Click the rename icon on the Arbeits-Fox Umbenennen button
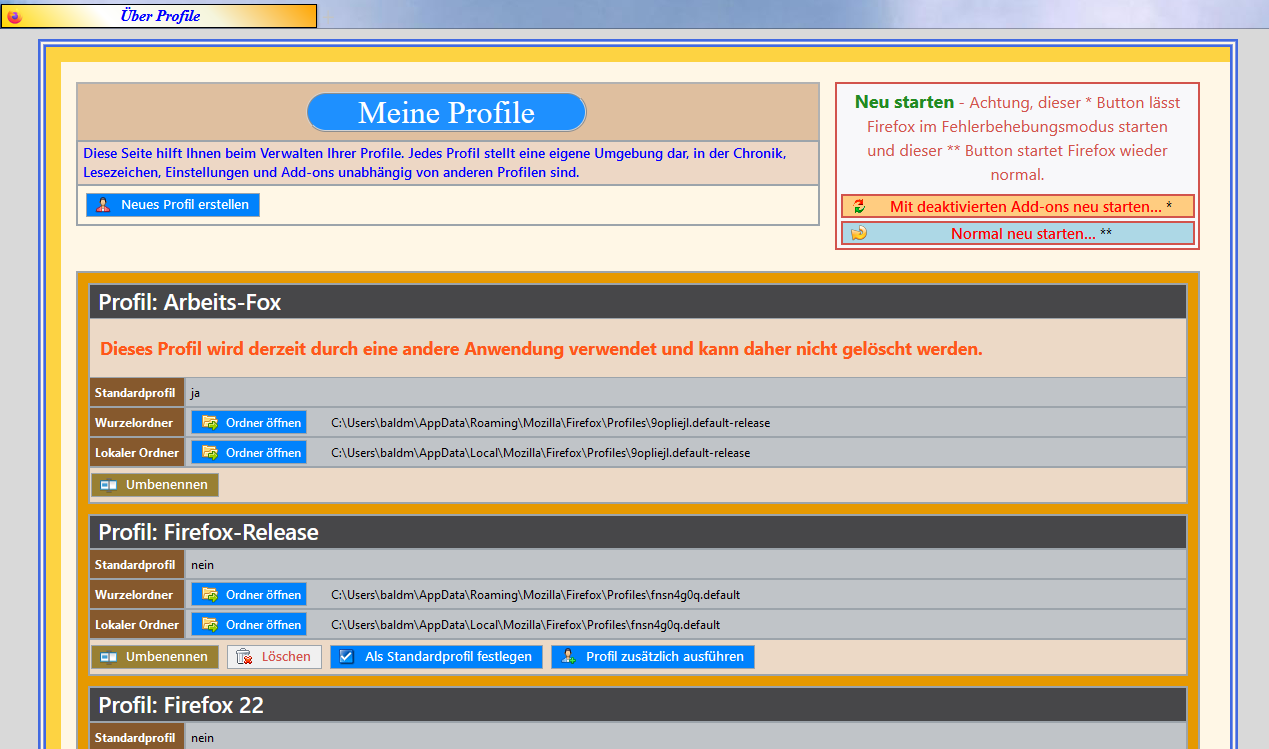 [109, 485]
